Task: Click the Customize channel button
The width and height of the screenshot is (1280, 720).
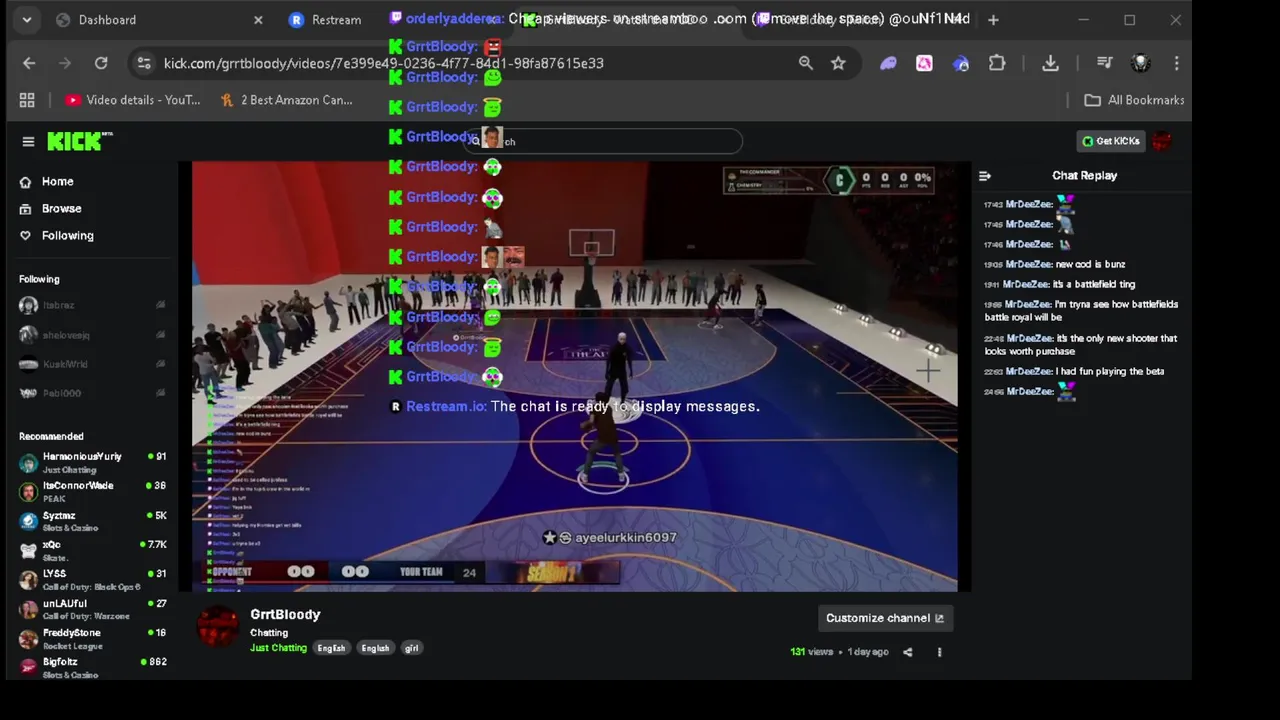Action: [884, 618]
